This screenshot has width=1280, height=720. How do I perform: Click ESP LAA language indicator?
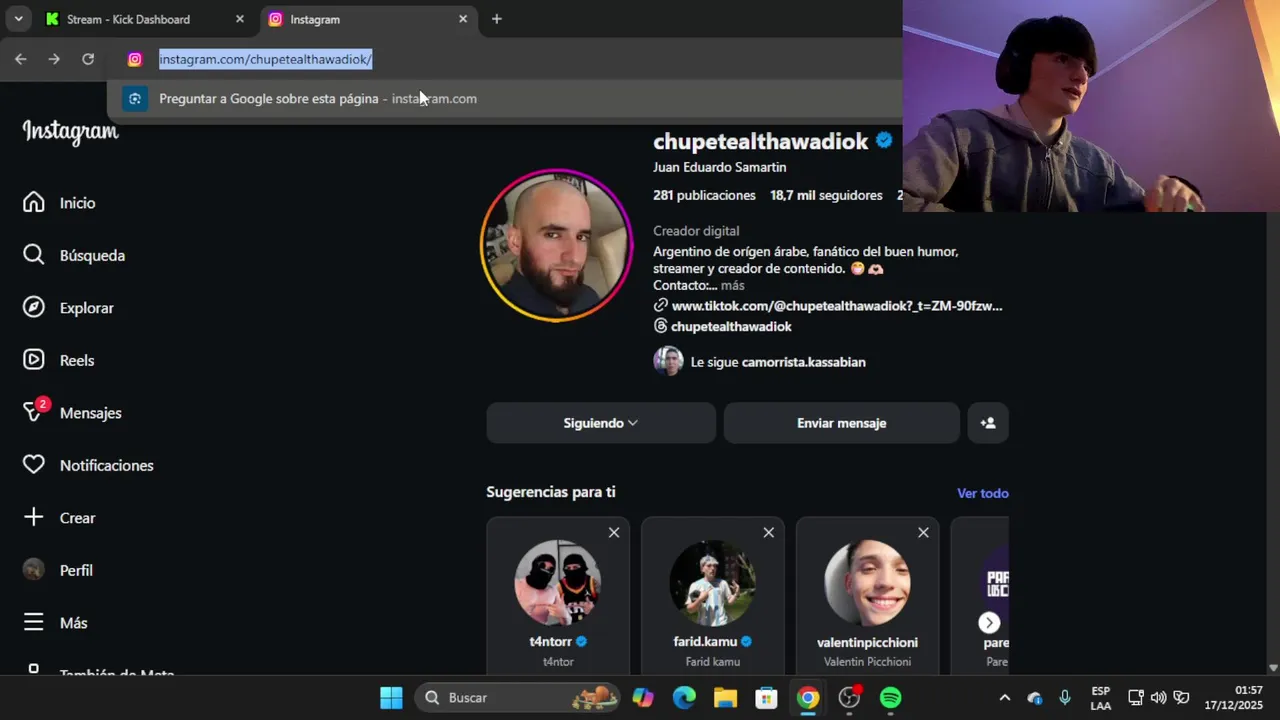pyautogui.click(x=1100, y=697)
